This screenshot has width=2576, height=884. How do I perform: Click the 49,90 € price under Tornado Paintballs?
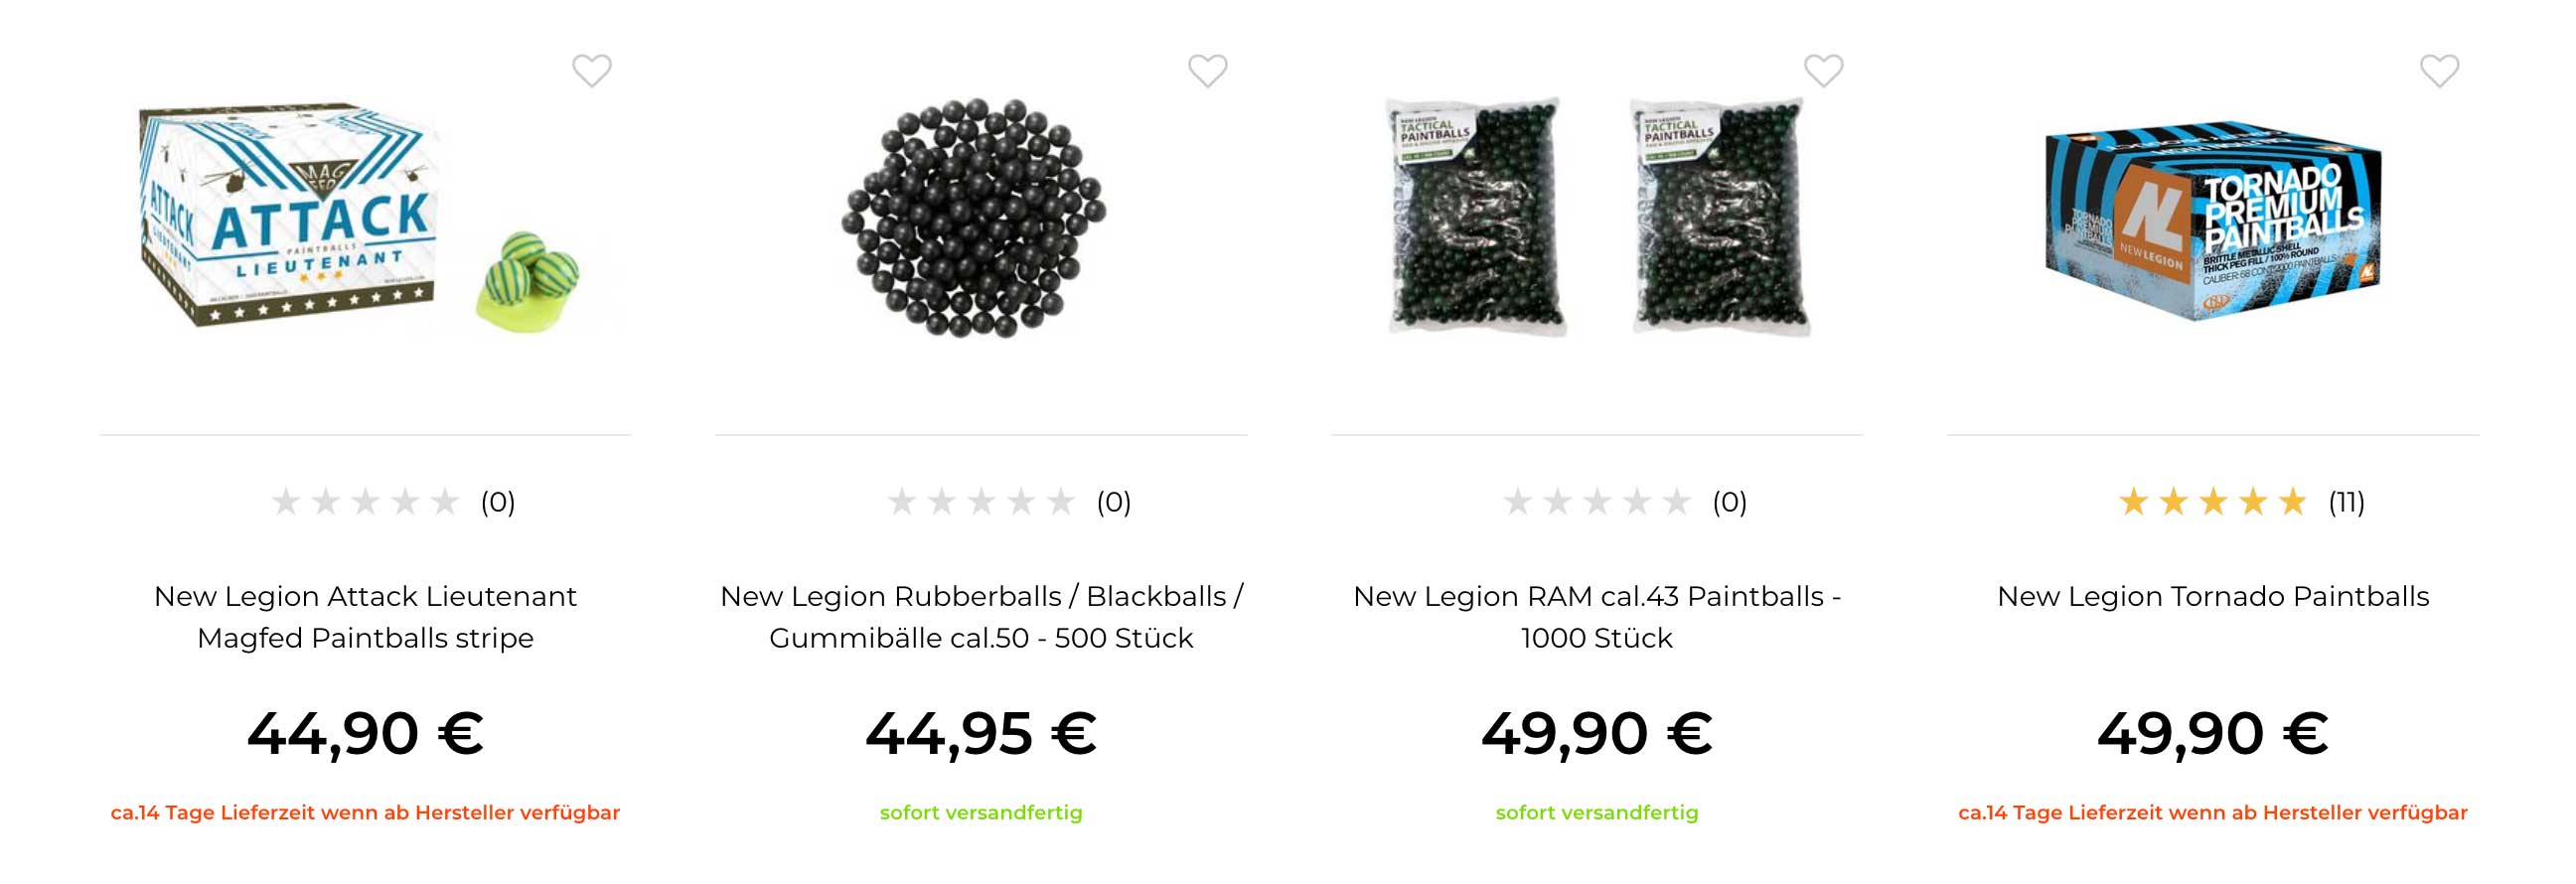[x=2213, y=734]
